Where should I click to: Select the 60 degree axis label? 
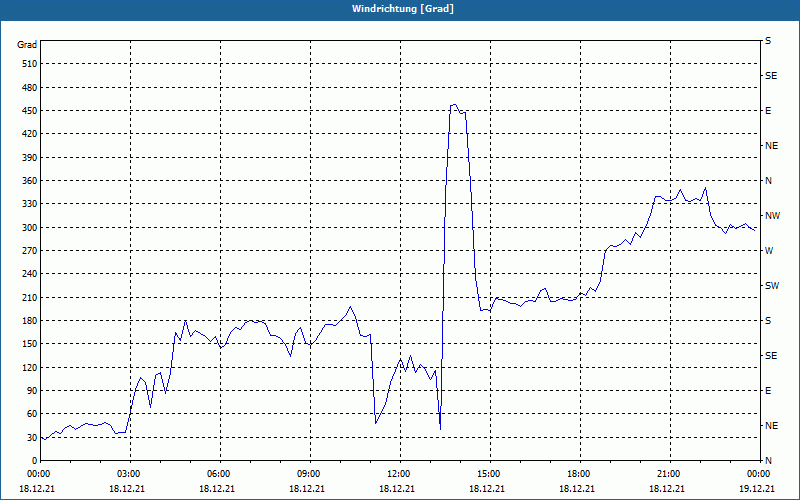point(32,414)
